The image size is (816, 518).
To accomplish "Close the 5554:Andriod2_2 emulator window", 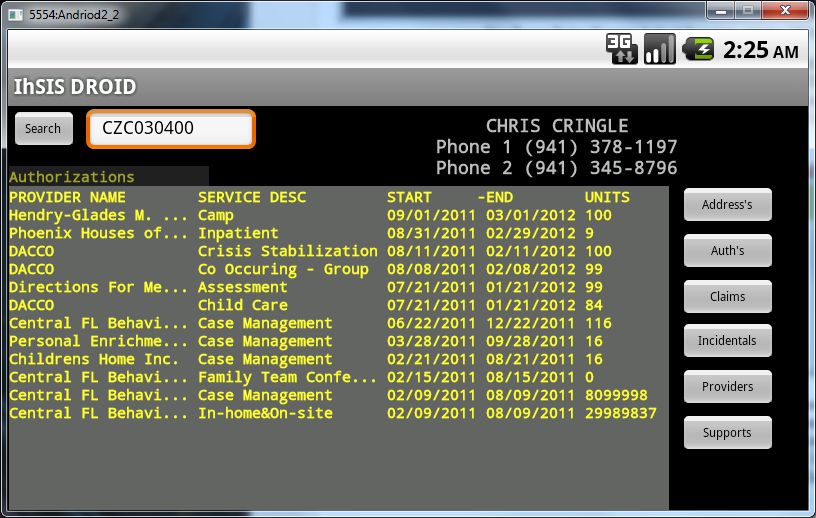I will pyautogui.click(x=786, y=10).
